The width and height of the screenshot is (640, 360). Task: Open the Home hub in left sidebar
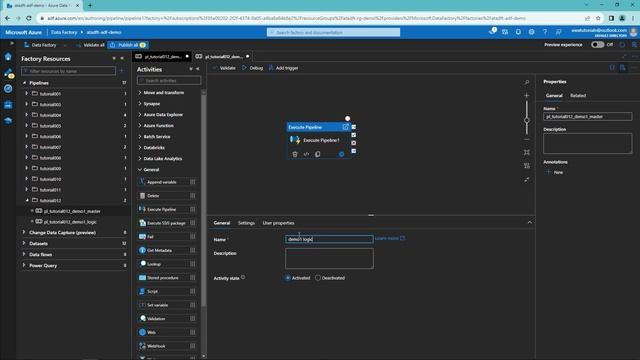click(8, 57)
